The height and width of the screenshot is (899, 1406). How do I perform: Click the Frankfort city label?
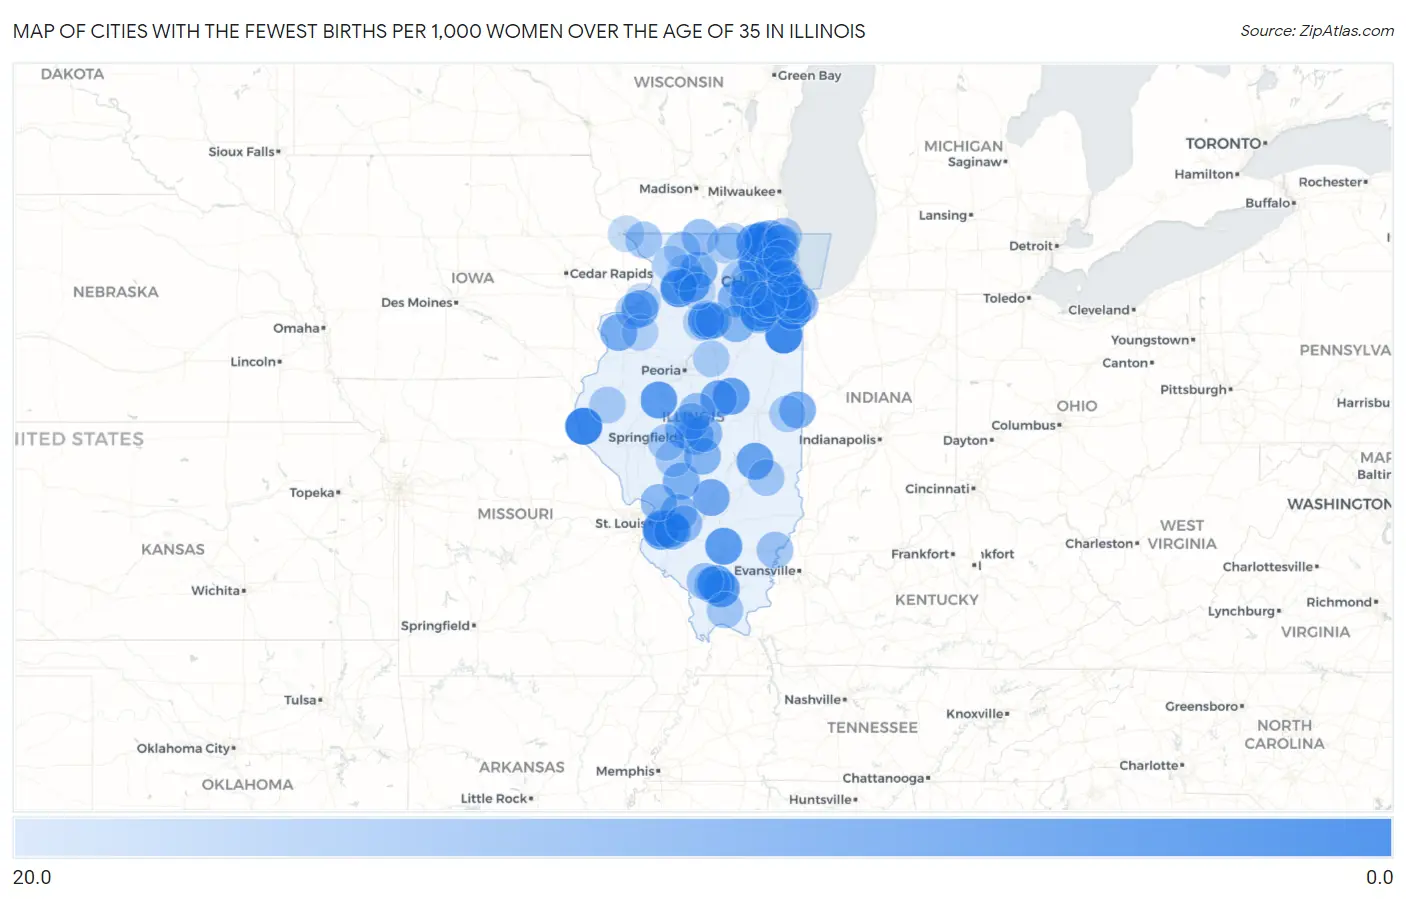920,553
